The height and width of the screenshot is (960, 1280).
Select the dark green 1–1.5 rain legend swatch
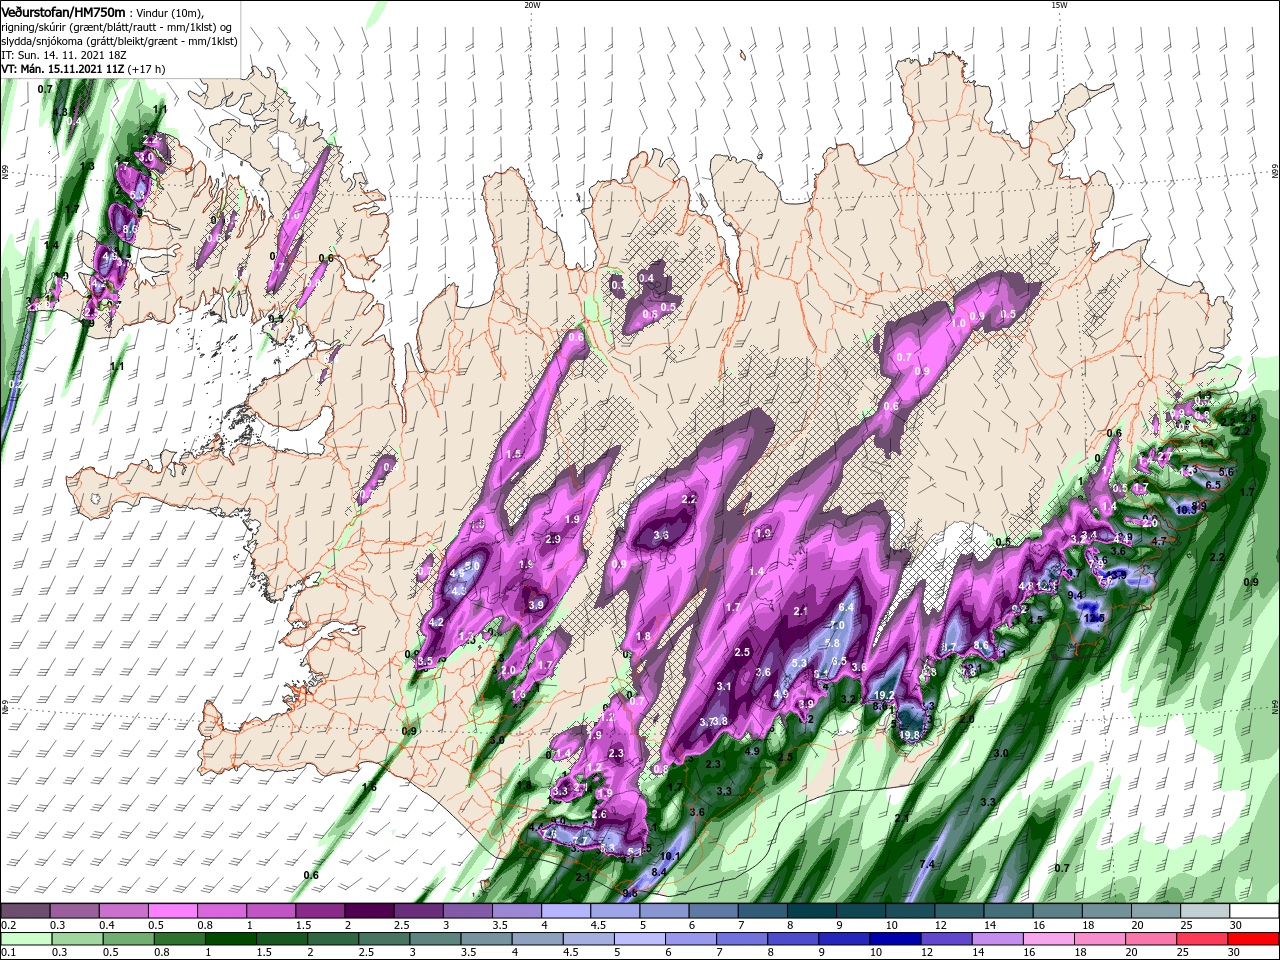(231, 940)
